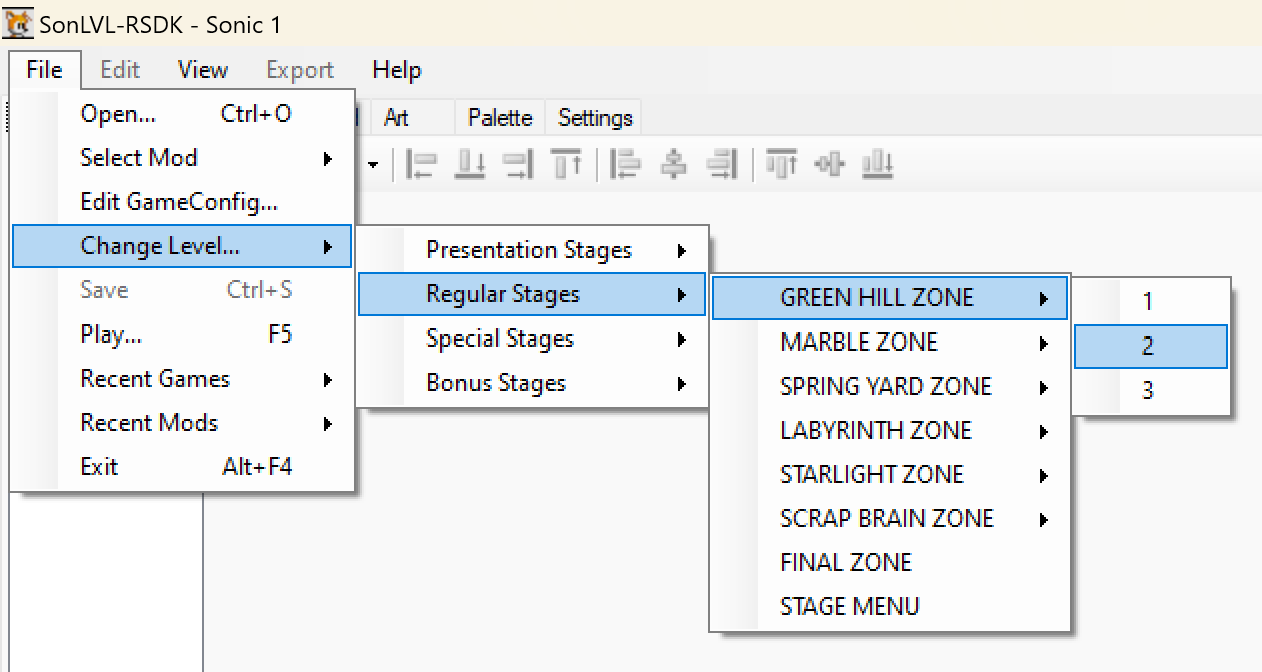Select the last distribute alignment icon
The height and width of the screenshot is (672, 1262).
(877, 164)
